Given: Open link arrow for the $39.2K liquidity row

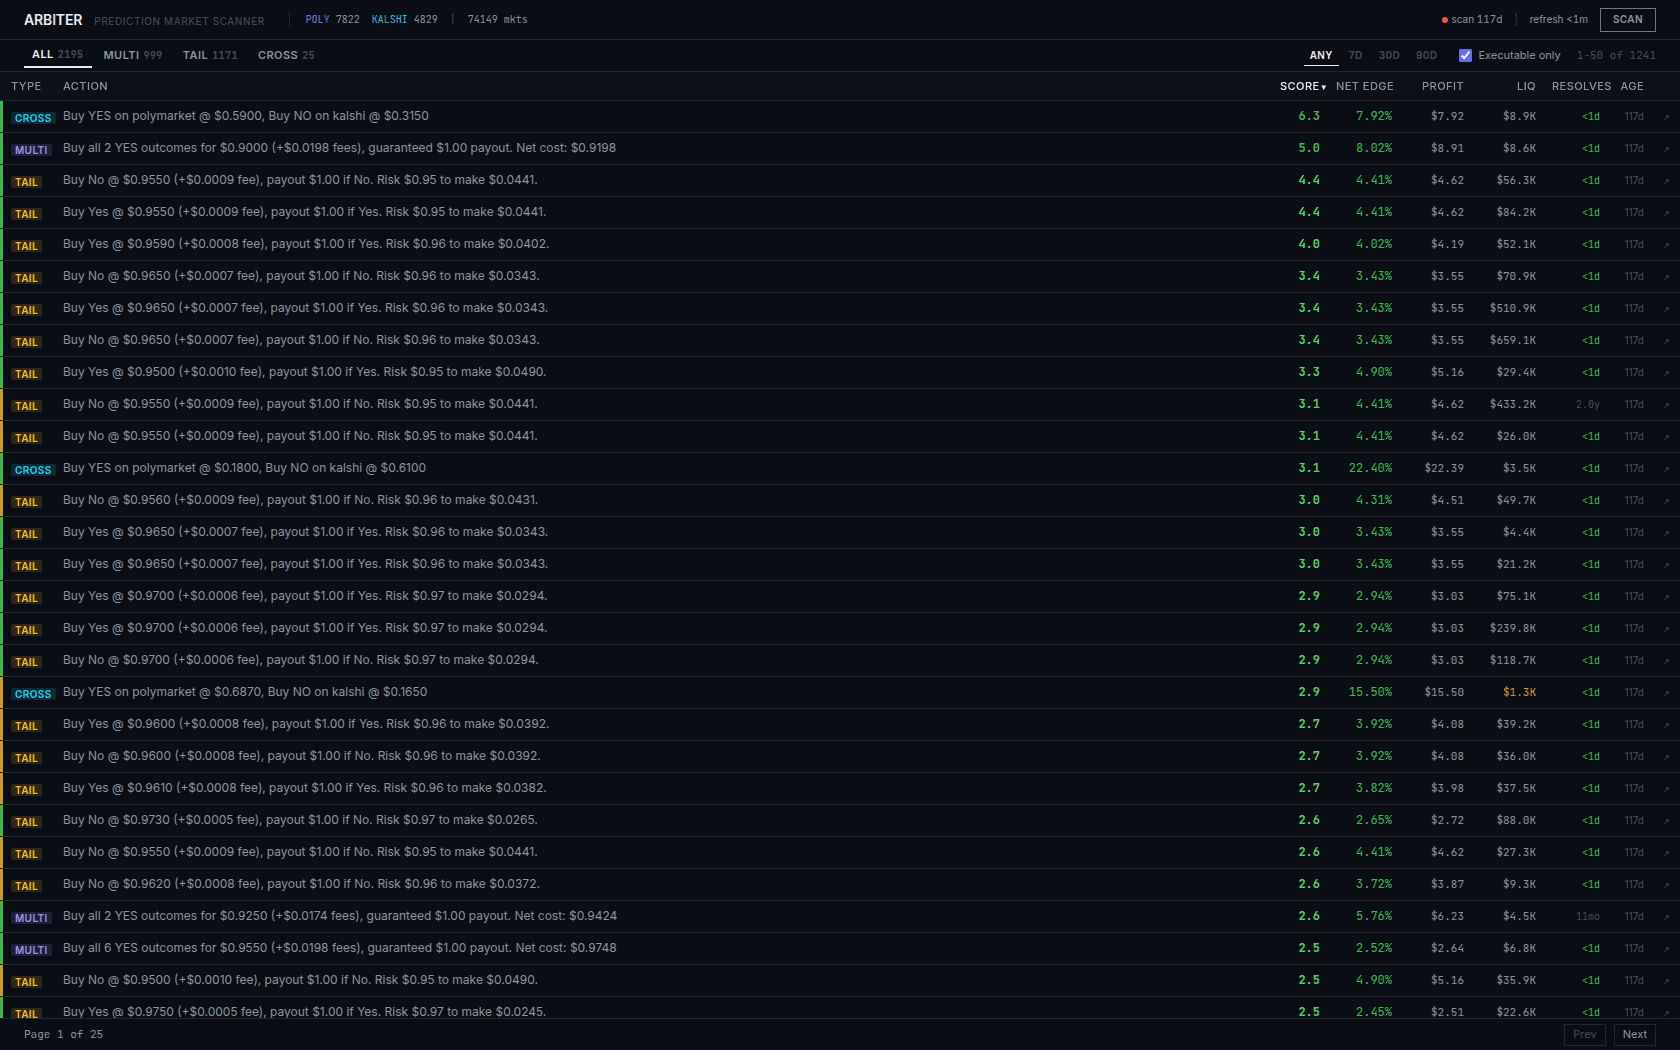Looking at the screenshot, I should (x=1666, y=725).
